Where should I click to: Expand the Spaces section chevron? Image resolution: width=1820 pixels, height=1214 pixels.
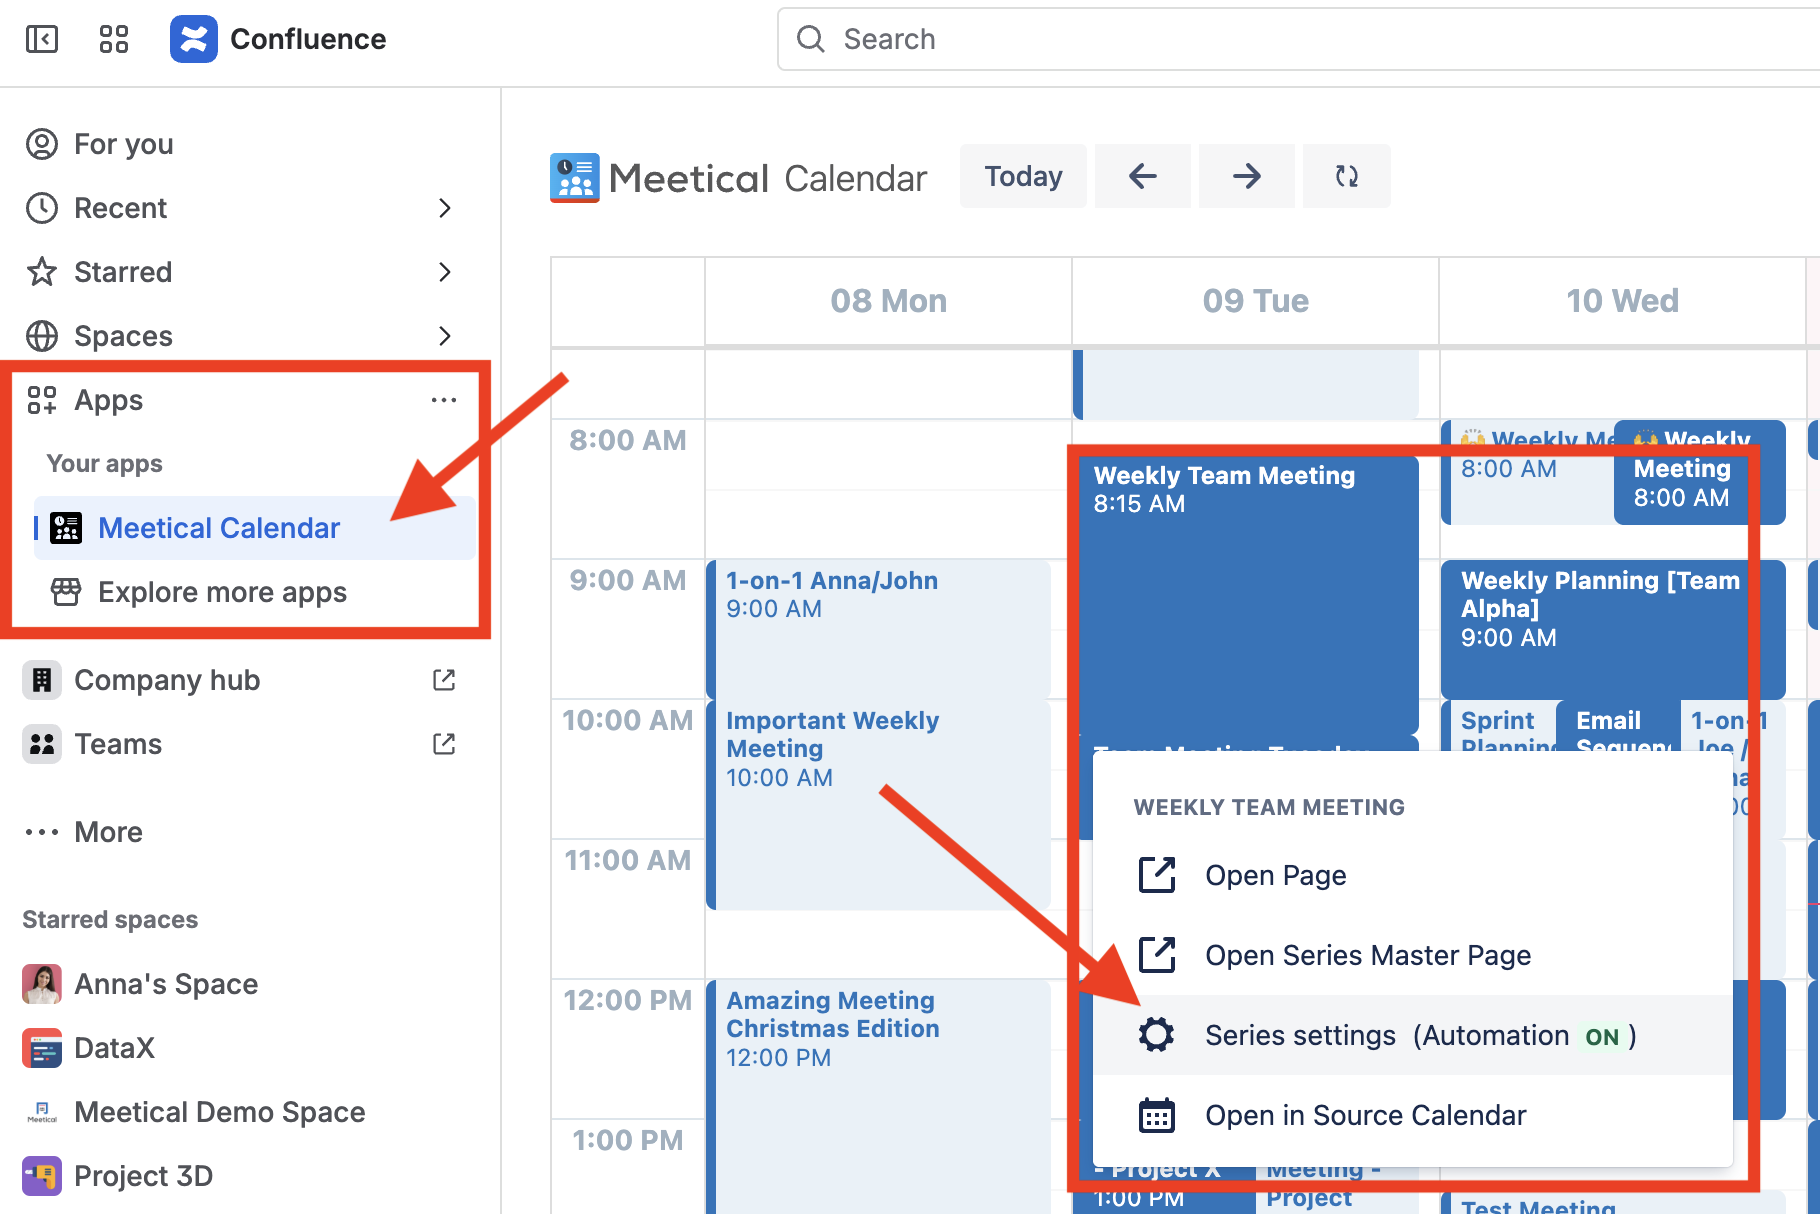click(x=445, y=336)
